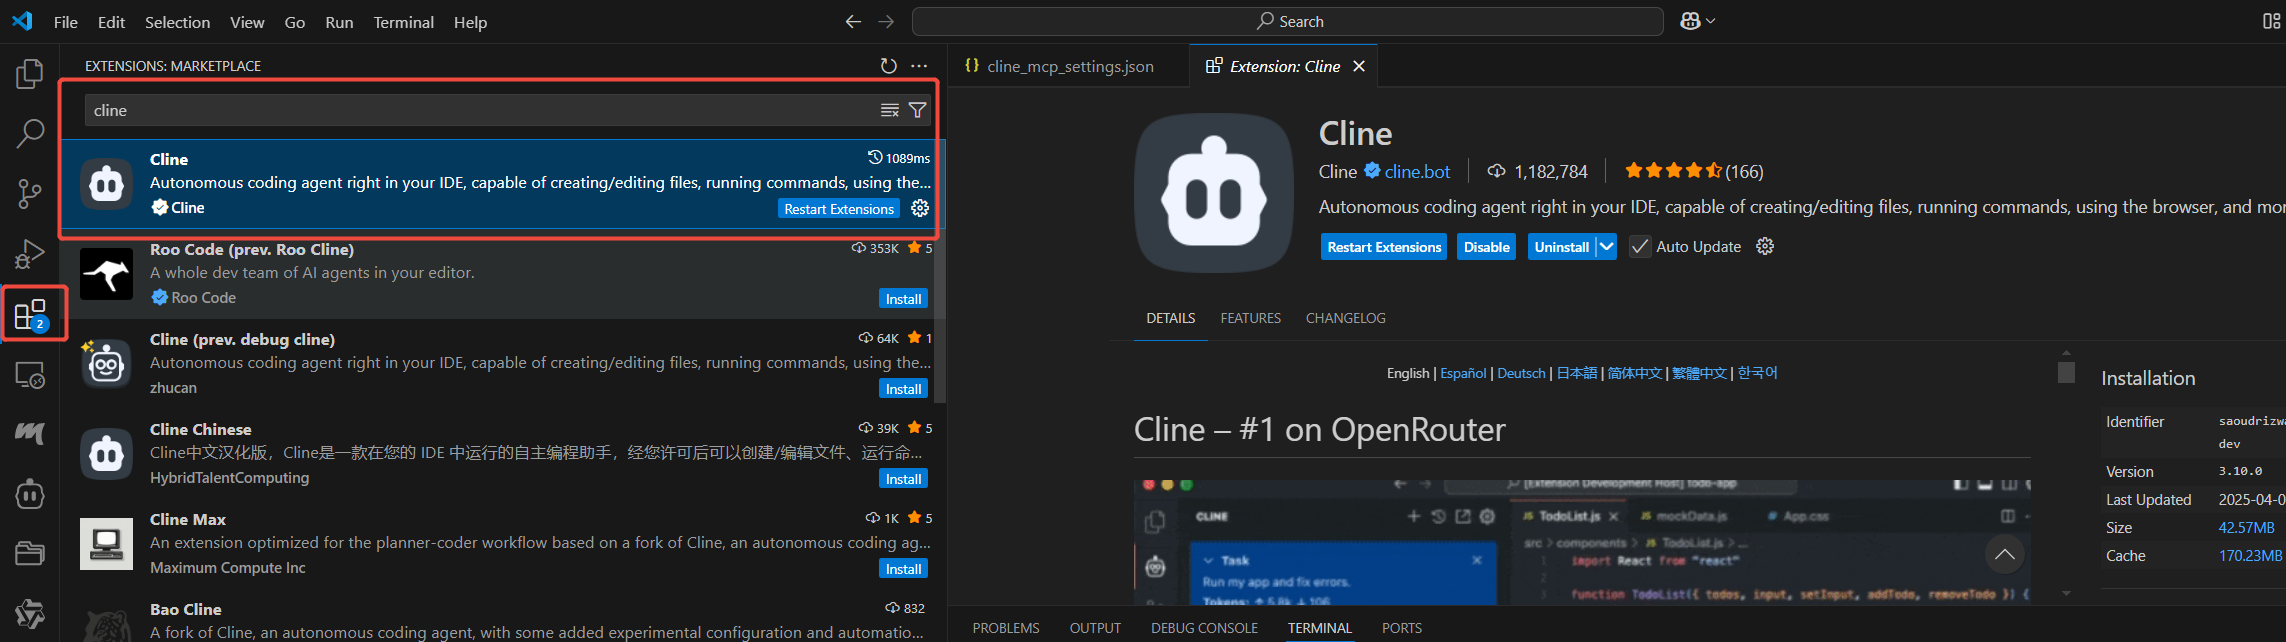Select the DETAILS tab
The width and height of the screenshot is (2286, 642).
1171,318
